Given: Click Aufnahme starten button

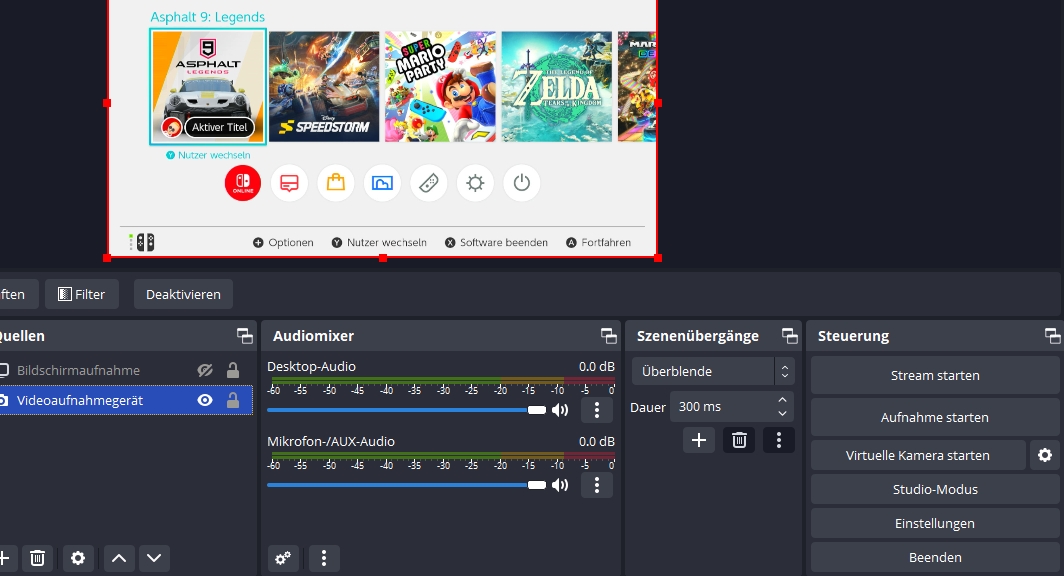Looking at the screenshot, I should 935,417.
